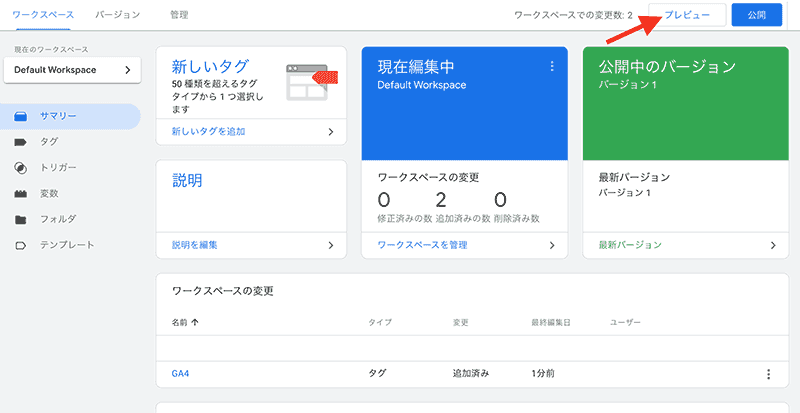800x413 pixels.
Task: Click the プレビュー button
Action: tap(687, 15)
